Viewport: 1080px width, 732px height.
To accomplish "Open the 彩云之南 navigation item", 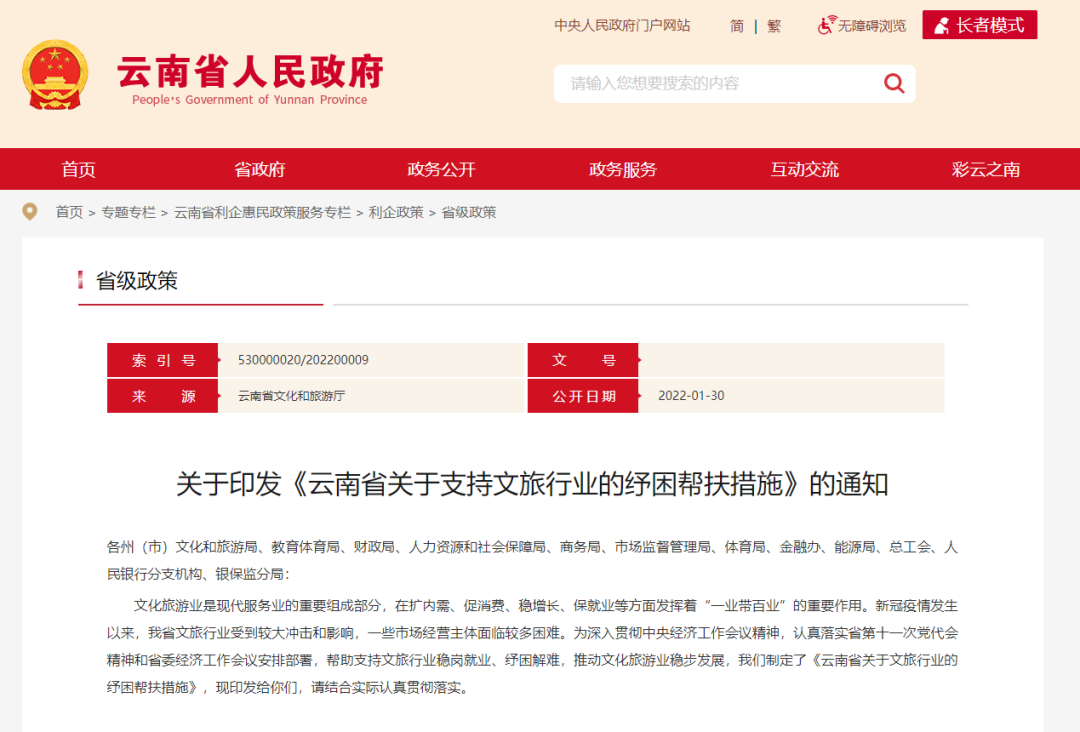I will (x=986, y=169).
